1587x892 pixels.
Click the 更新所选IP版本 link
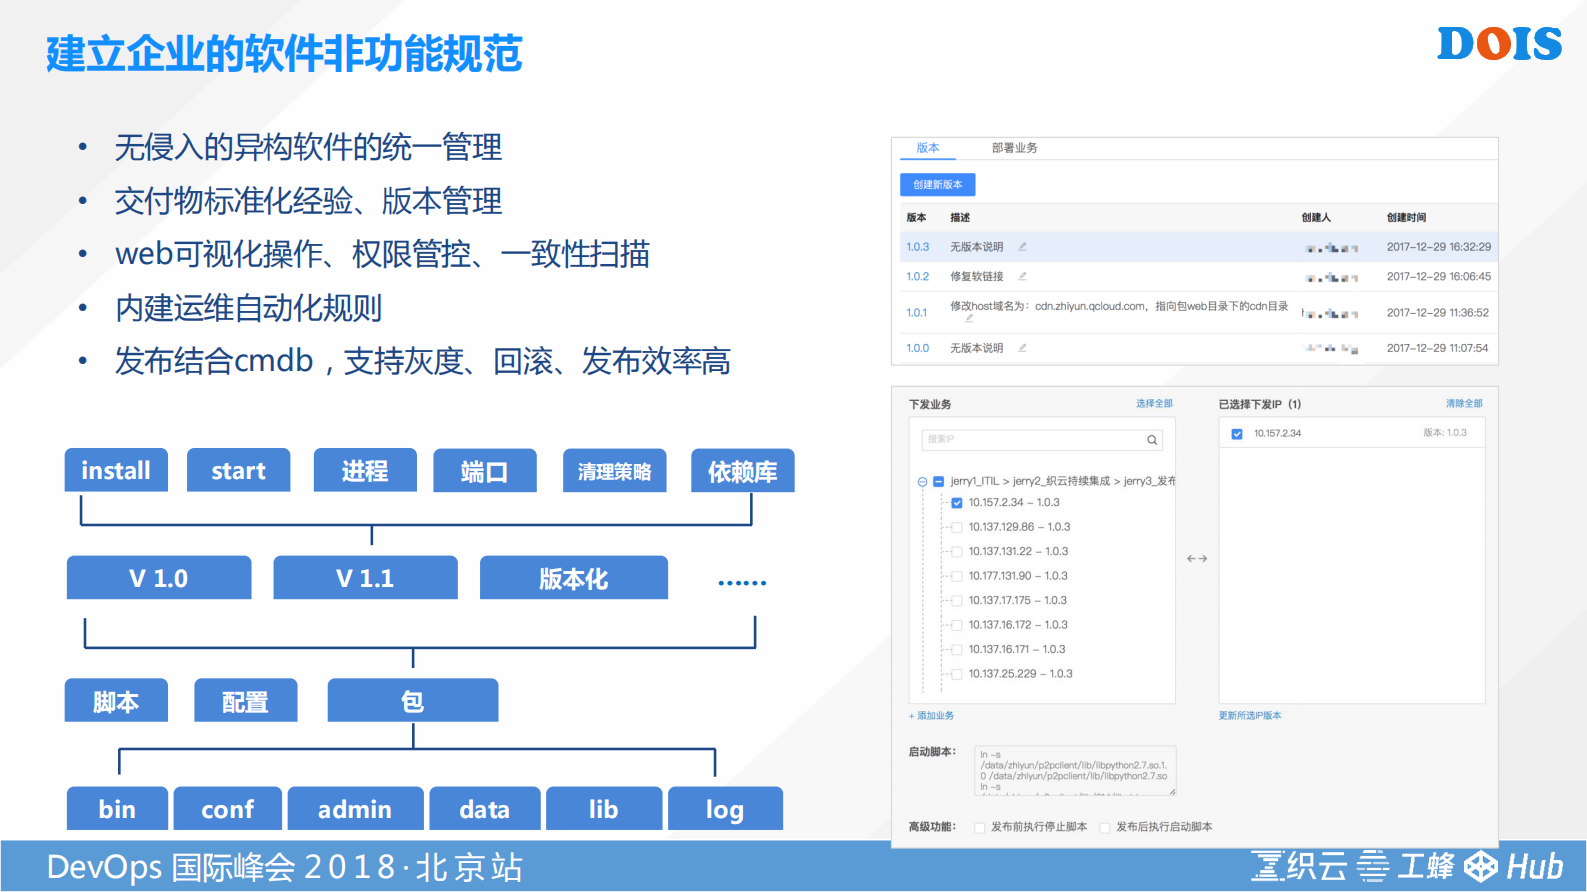pyautogui.click(x=1250, y=716)
